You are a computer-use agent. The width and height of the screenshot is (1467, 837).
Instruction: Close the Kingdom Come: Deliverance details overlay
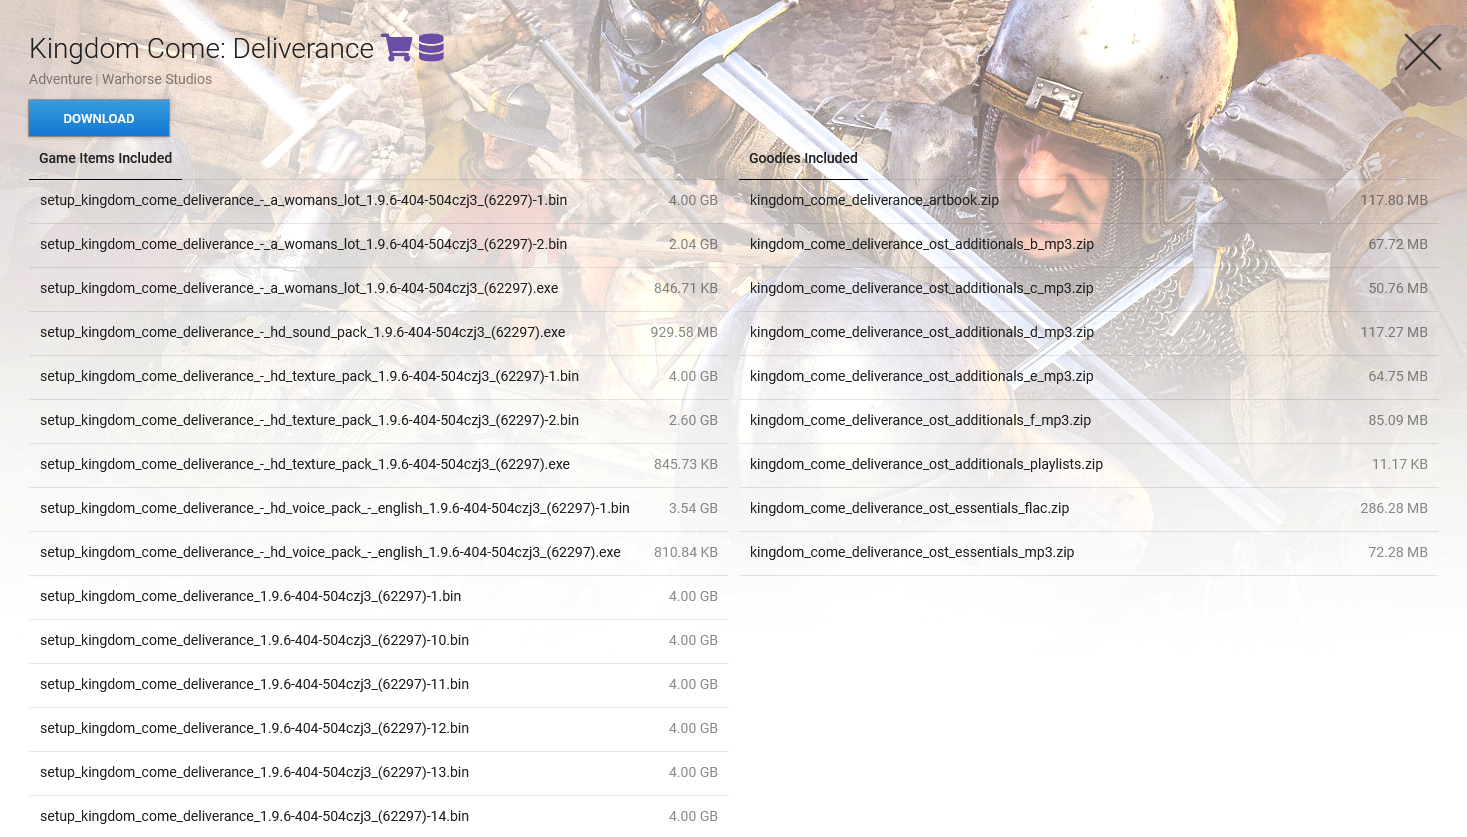coord(1422,52)
